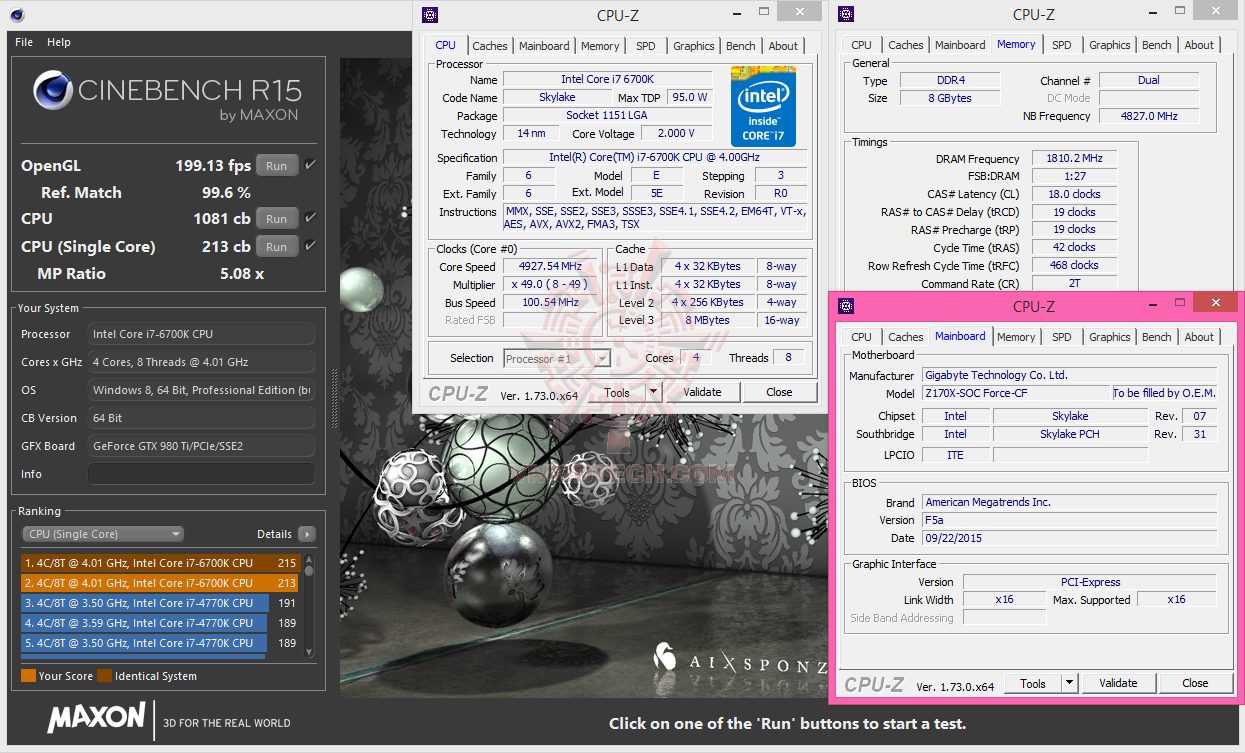Select ranking entry 2 scoring 213

161,583
